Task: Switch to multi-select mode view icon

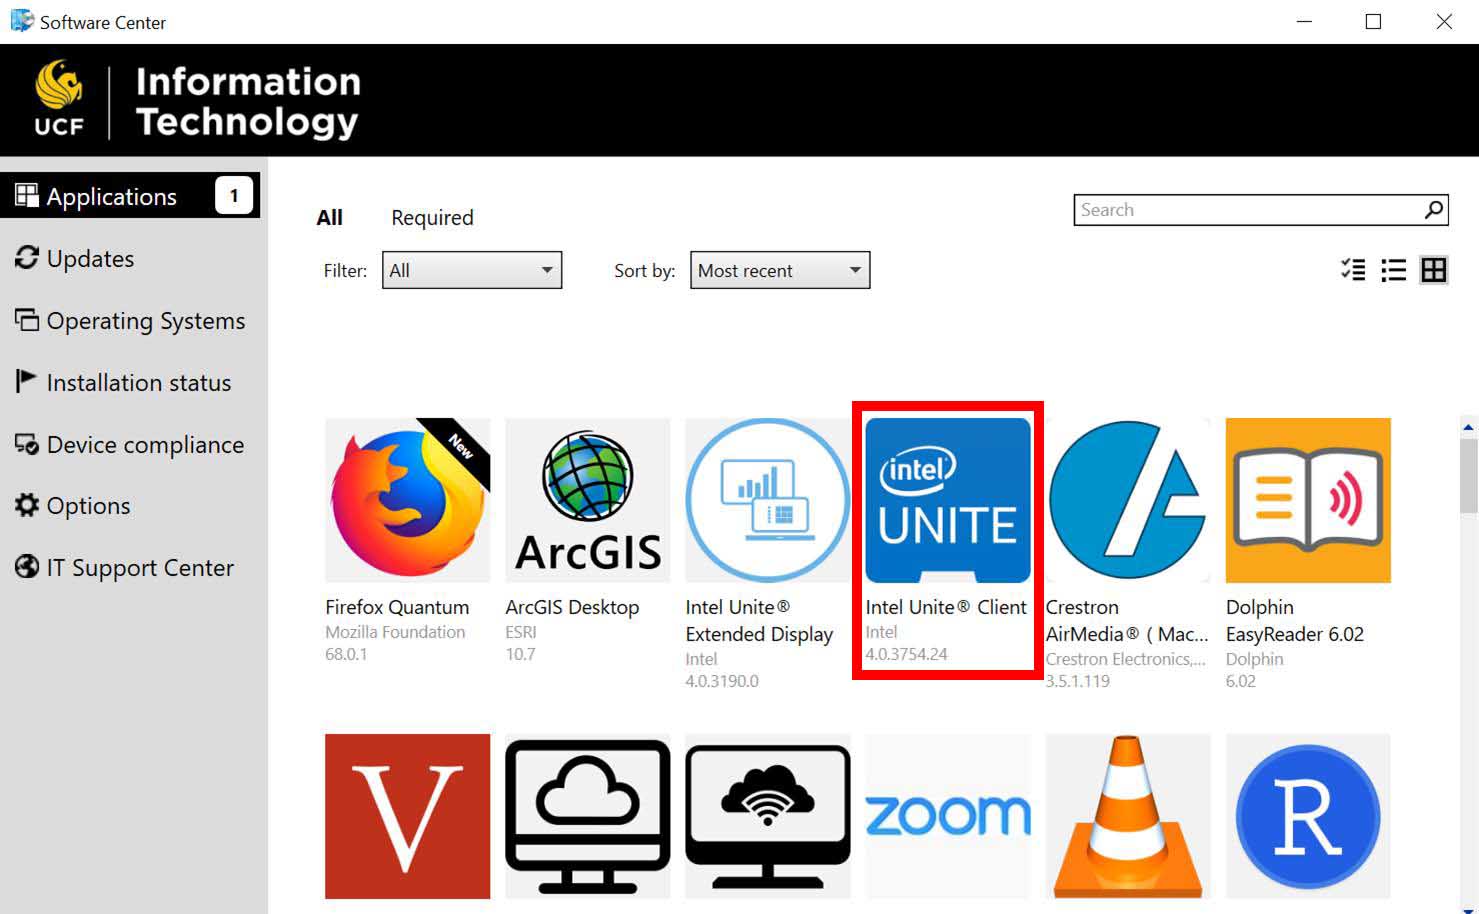Action: (x=1353, y=270)
